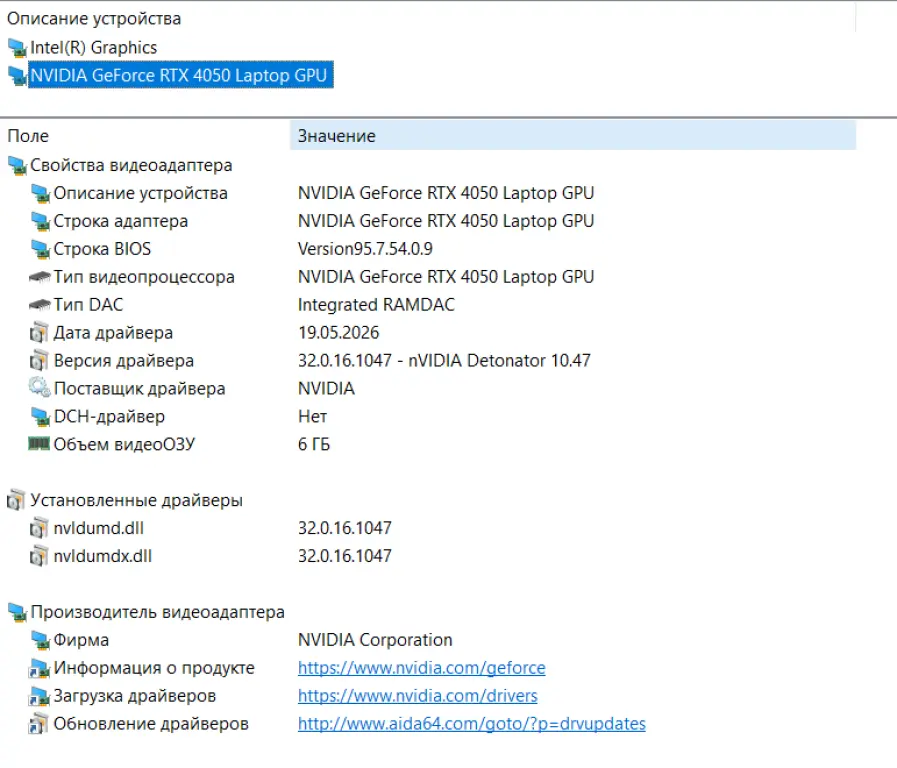Image resolution: width=897 pixels, height=768 pixels.
Task: Click the icon beside Обновление драйверов
Action: click(39, 724)
